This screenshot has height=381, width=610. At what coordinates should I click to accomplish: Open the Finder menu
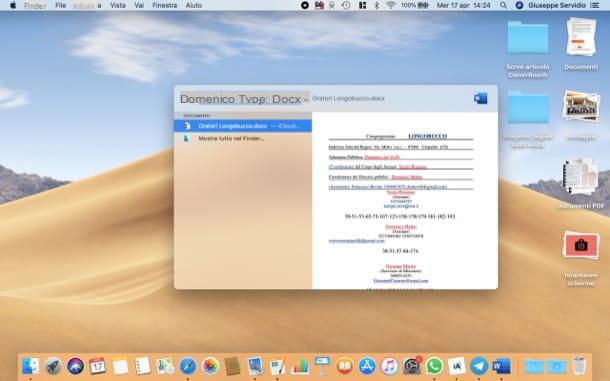tap(35, 5)
